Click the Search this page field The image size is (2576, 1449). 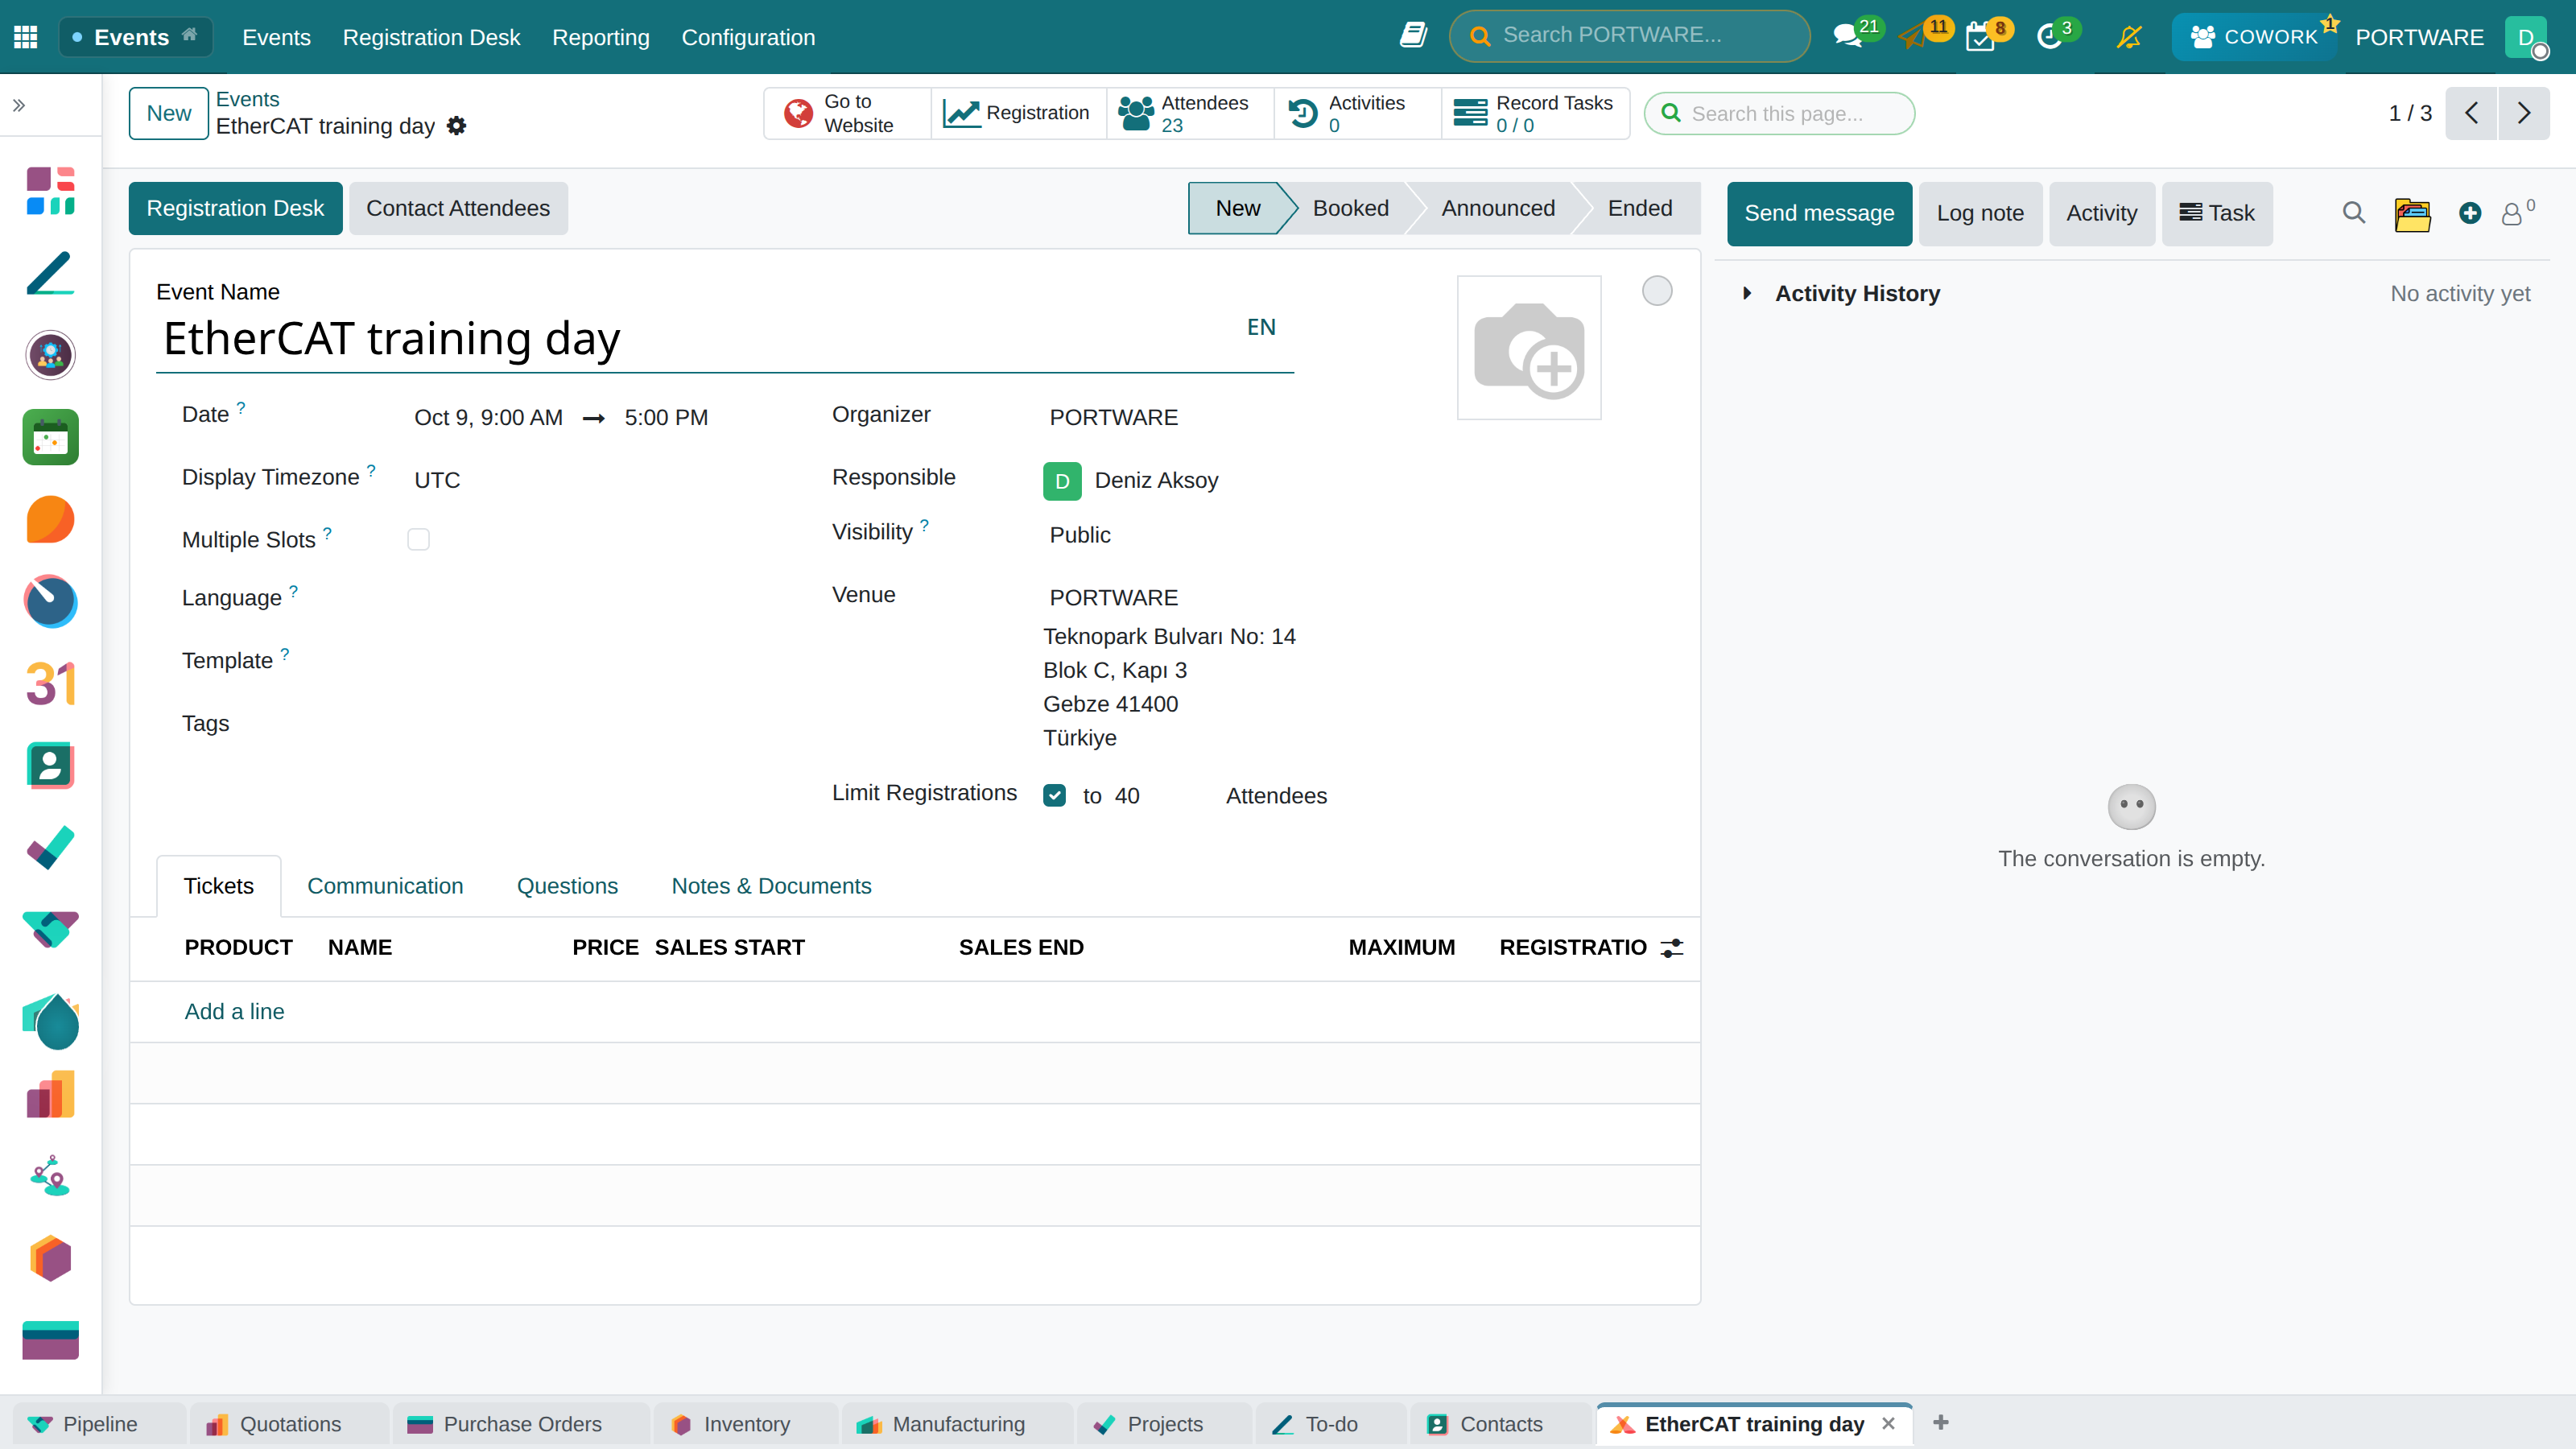pyautogui.click(x=1780, y=113)
